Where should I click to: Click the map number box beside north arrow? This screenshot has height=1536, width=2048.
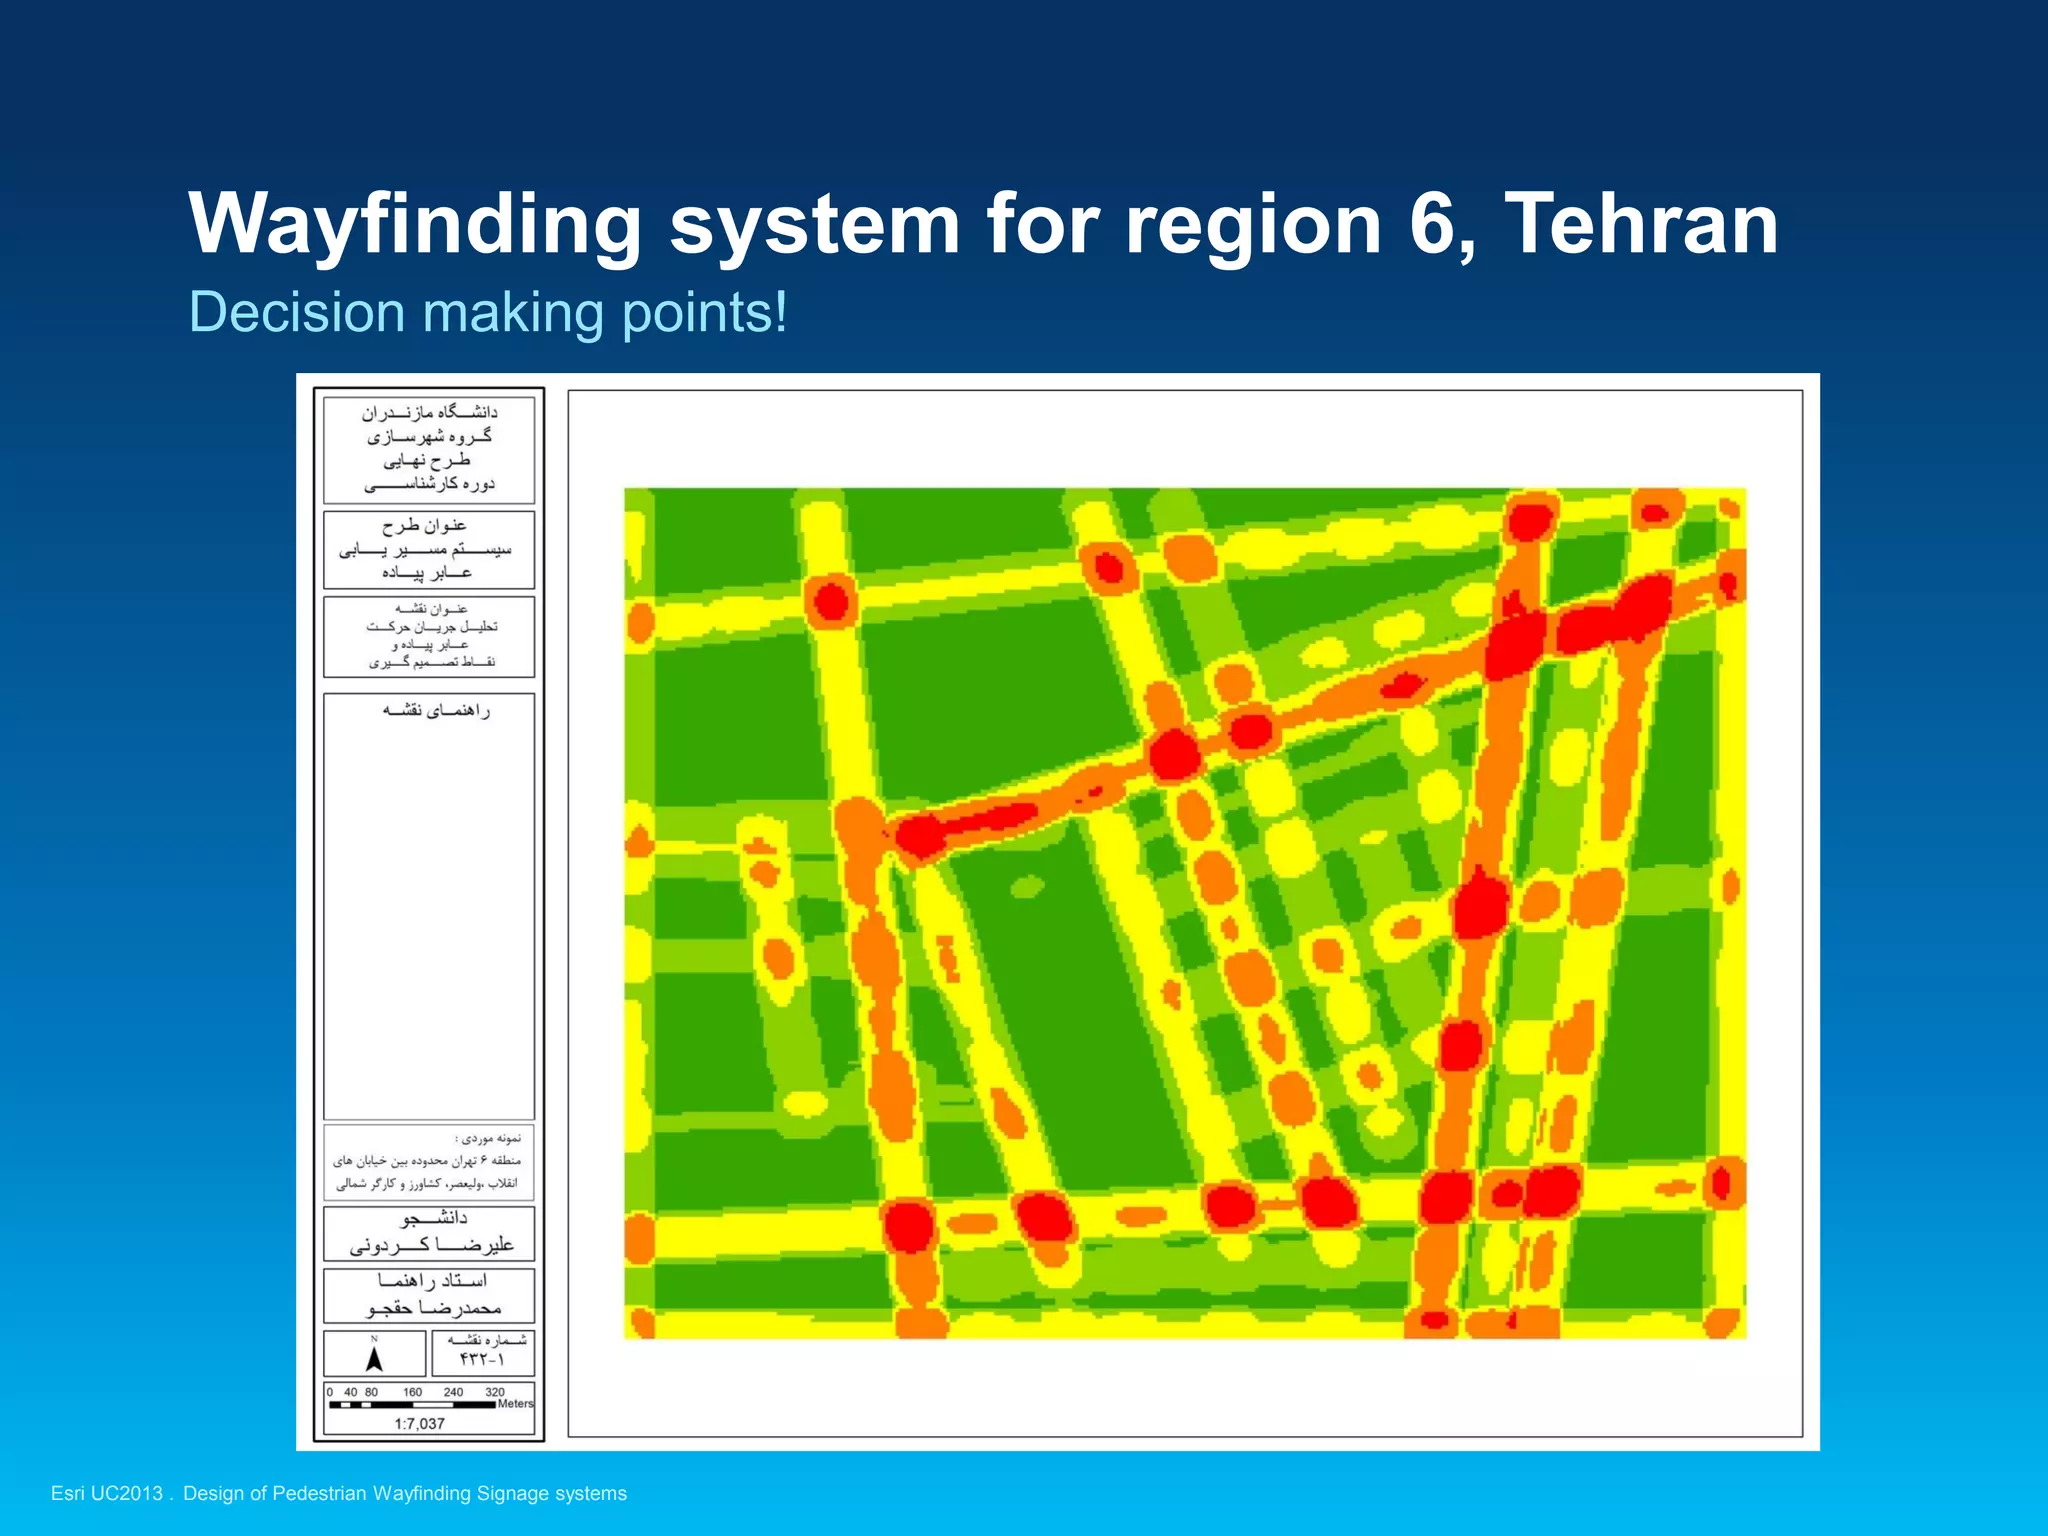pyautogui.click(x=483, y=1352)
